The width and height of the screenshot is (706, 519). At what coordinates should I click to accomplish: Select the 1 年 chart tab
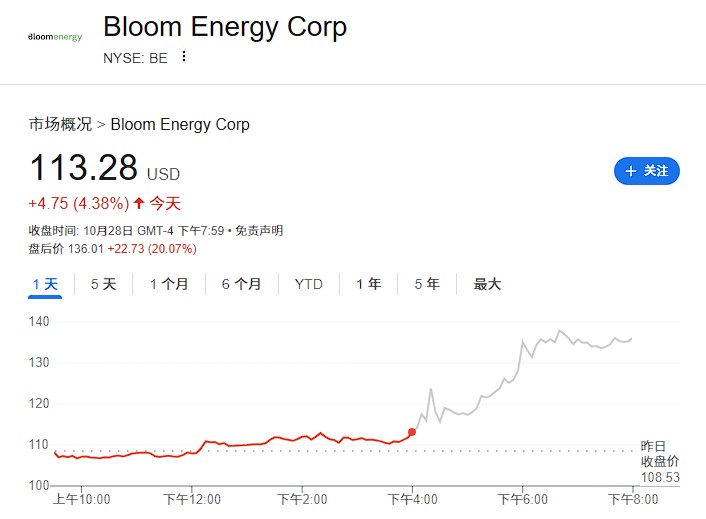coord(369,284)
